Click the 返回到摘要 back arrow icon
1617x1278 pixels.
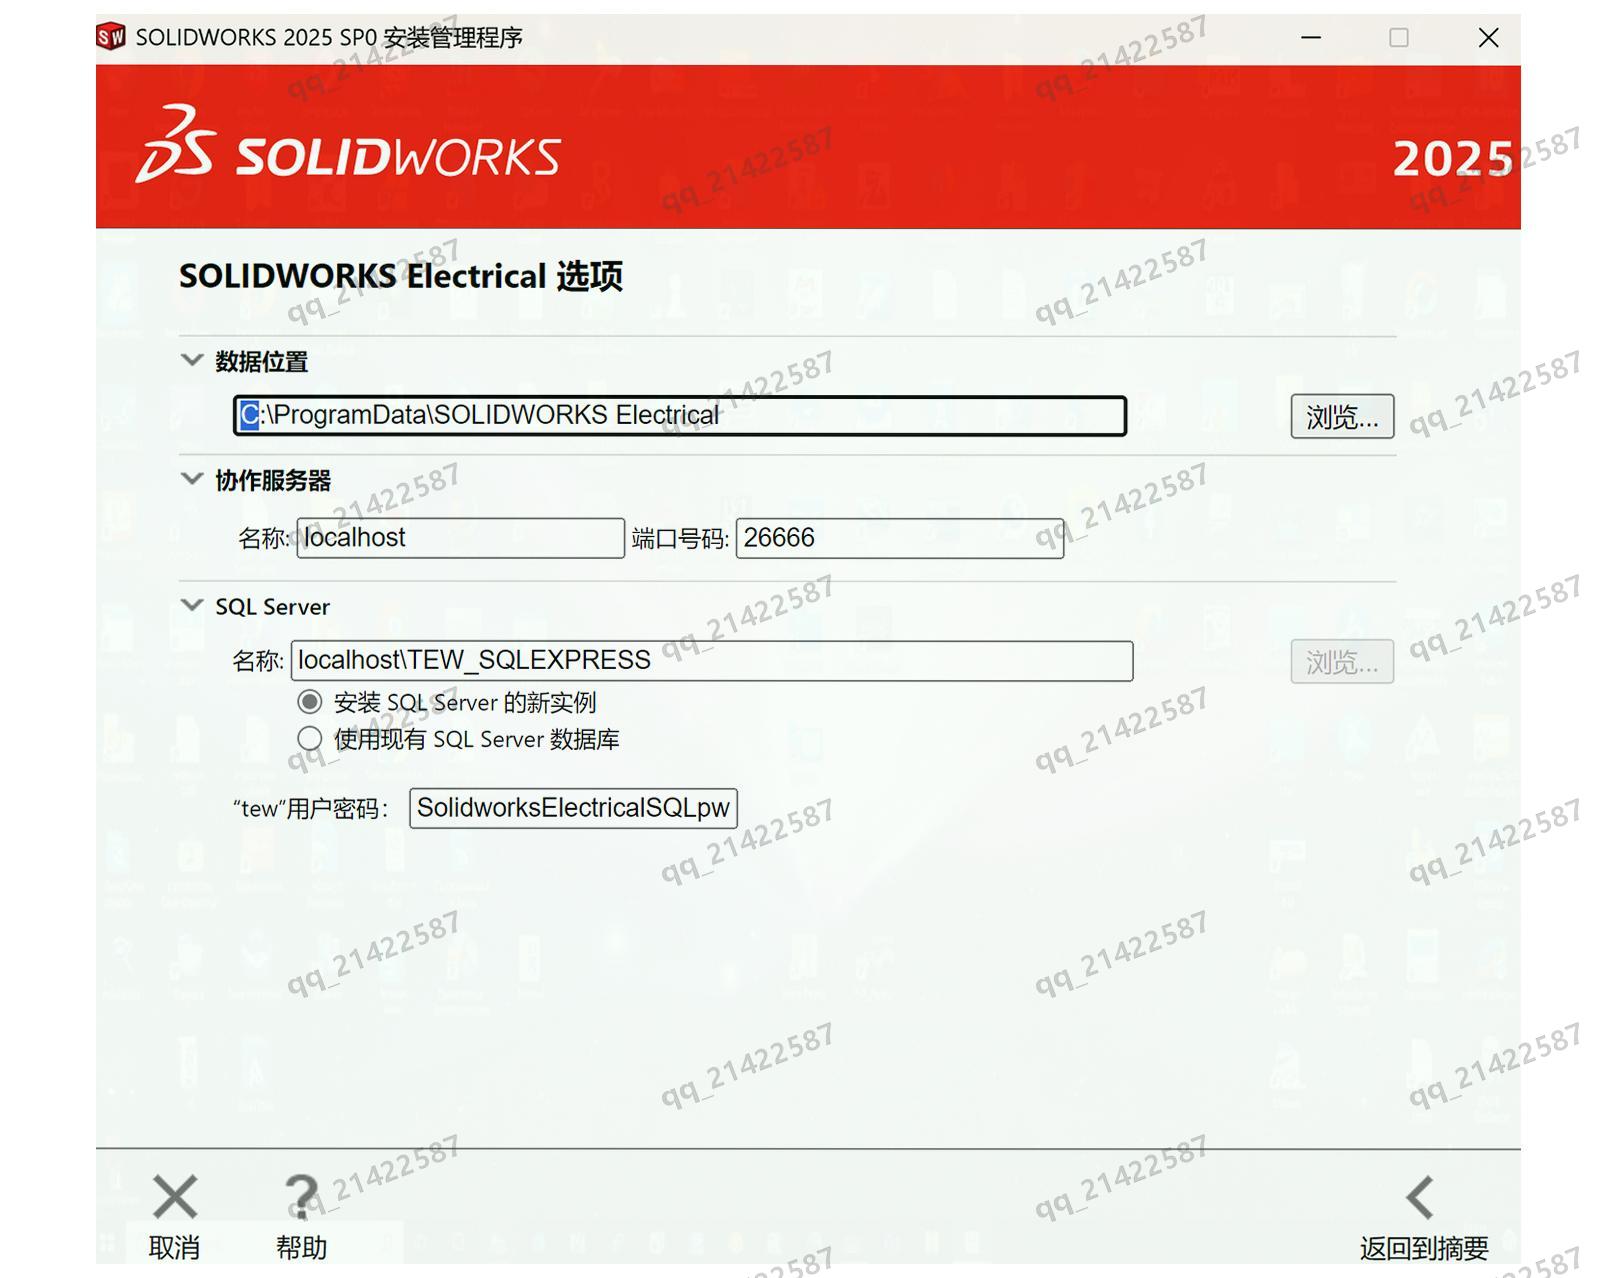[1421, 1197]
